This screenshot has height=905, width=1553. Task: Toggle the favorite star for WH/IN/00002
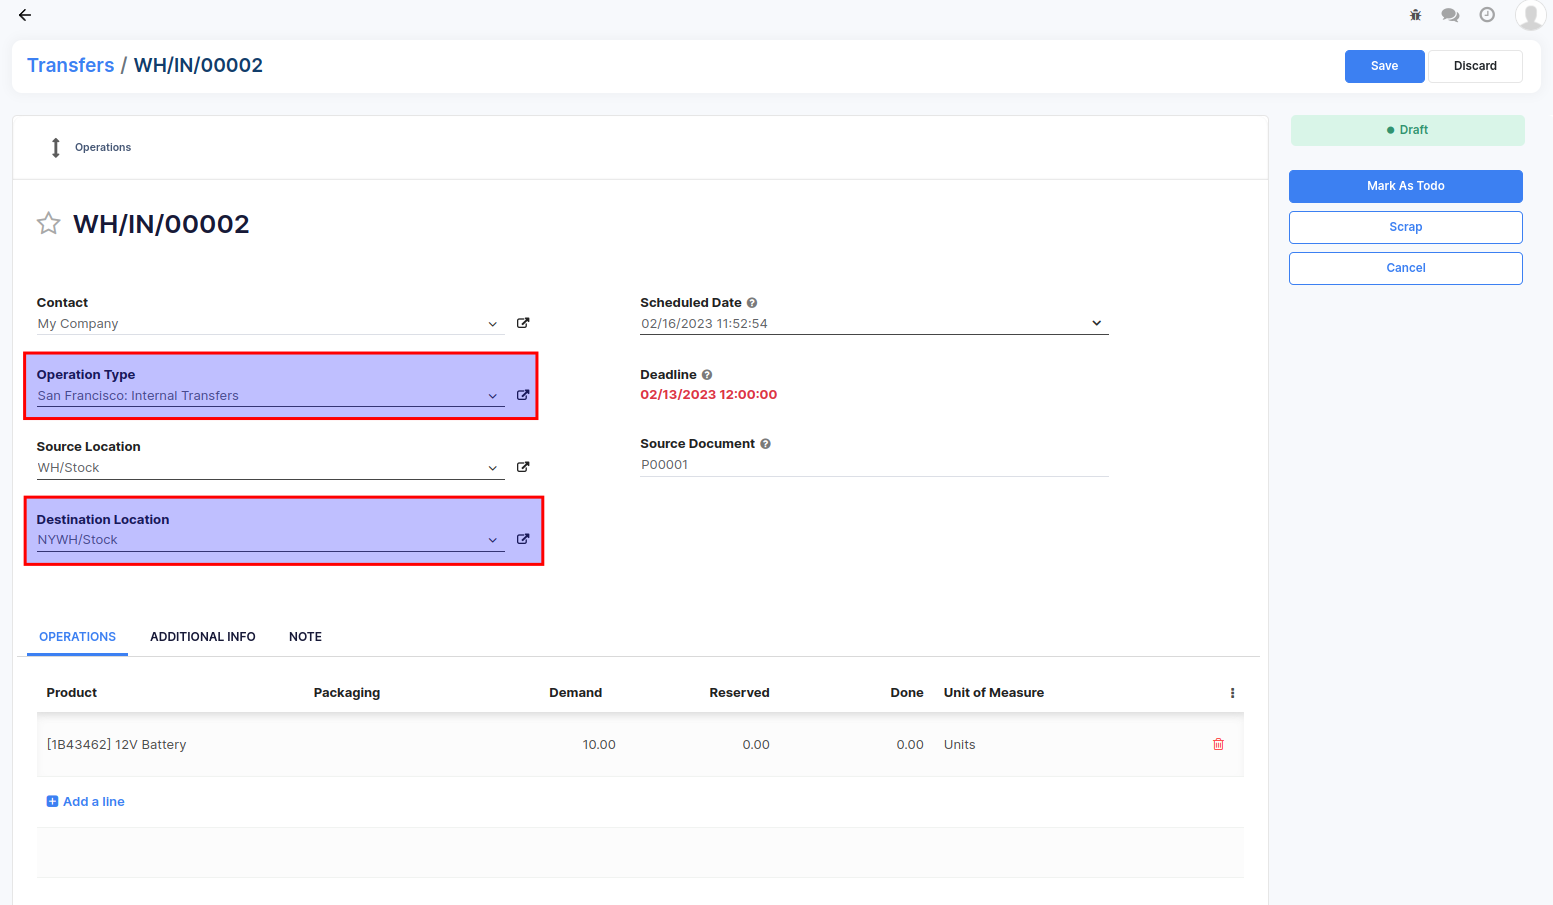pyautogui.click(x=48, y=223)
